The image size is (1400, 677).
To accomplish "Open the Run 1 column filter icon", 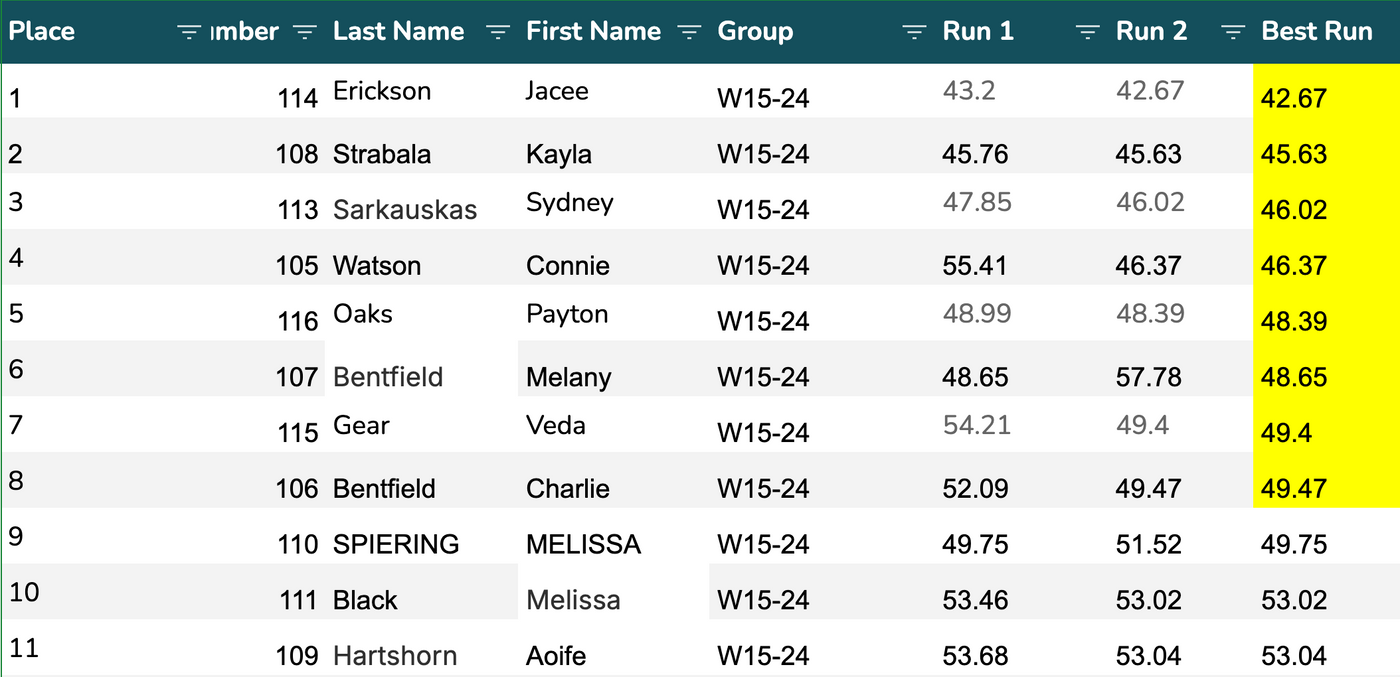I will pos(1087,32).
